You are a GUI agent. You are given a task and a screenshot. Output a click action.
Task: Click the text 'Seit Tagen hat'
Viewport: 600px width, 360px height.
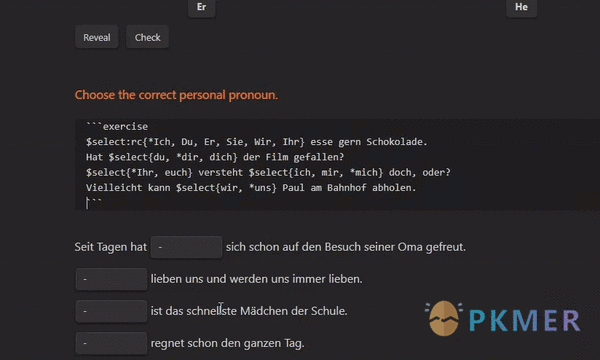[x=111, y=247]
